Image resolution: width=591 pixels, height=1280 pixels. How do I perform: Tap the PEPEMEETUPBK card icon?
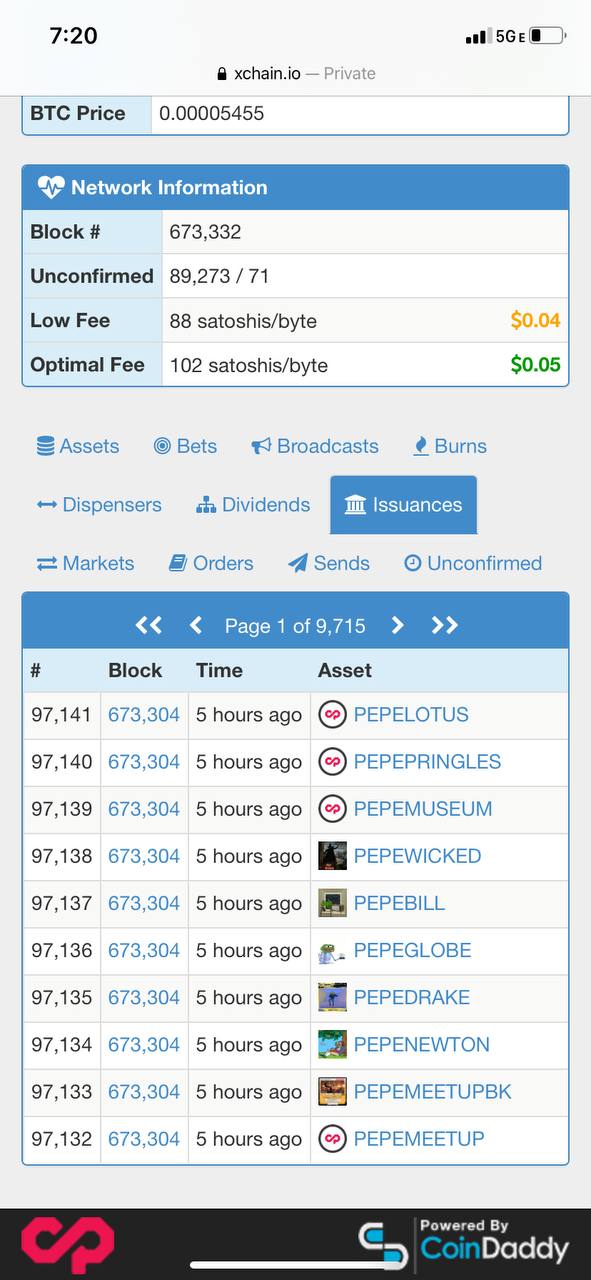click(332, 1091)
